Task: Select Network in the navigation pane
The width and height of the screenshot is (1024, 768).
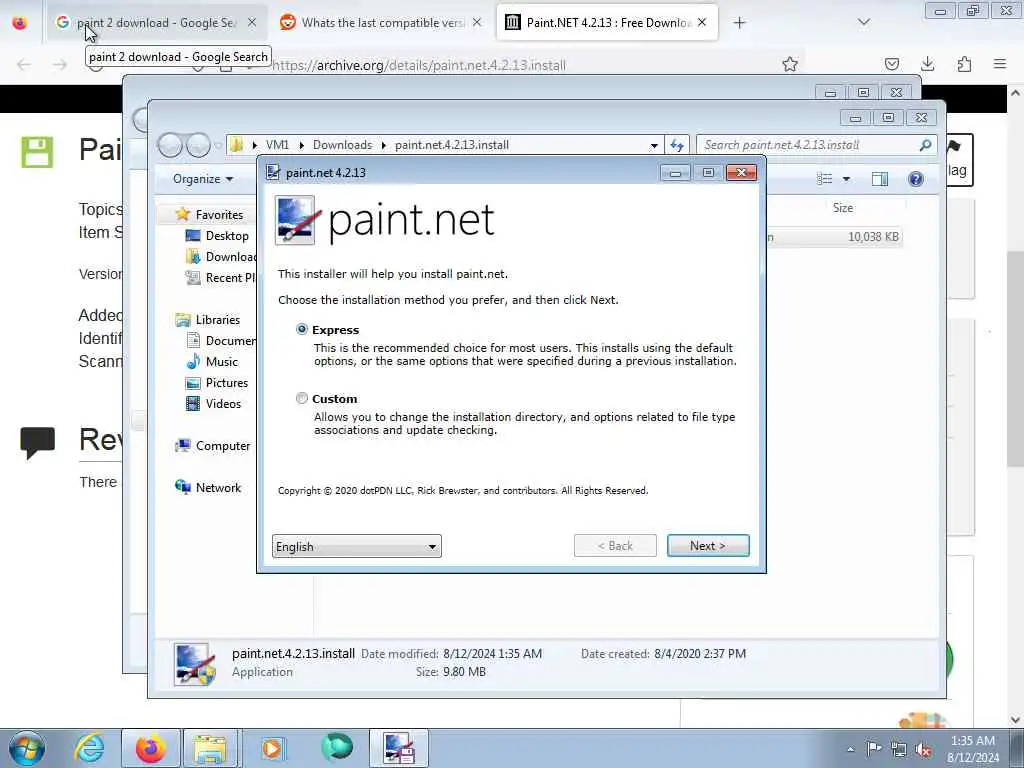Action: 218,488
